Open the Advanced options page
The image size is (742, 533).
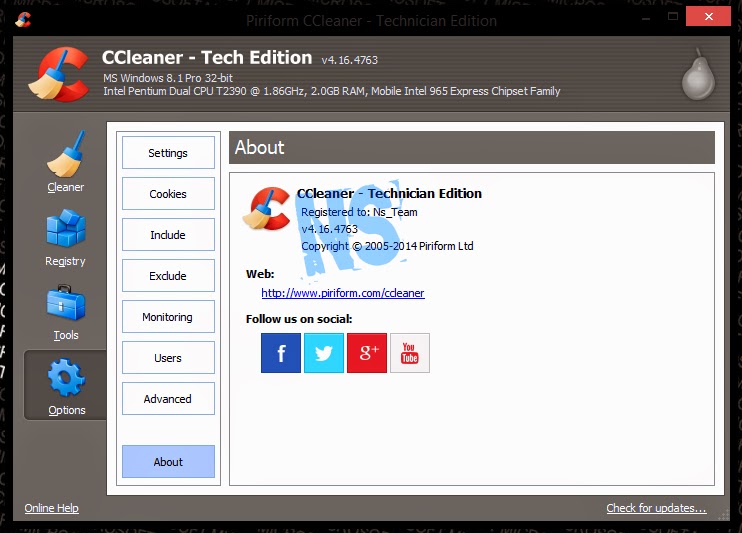point(168,399)
